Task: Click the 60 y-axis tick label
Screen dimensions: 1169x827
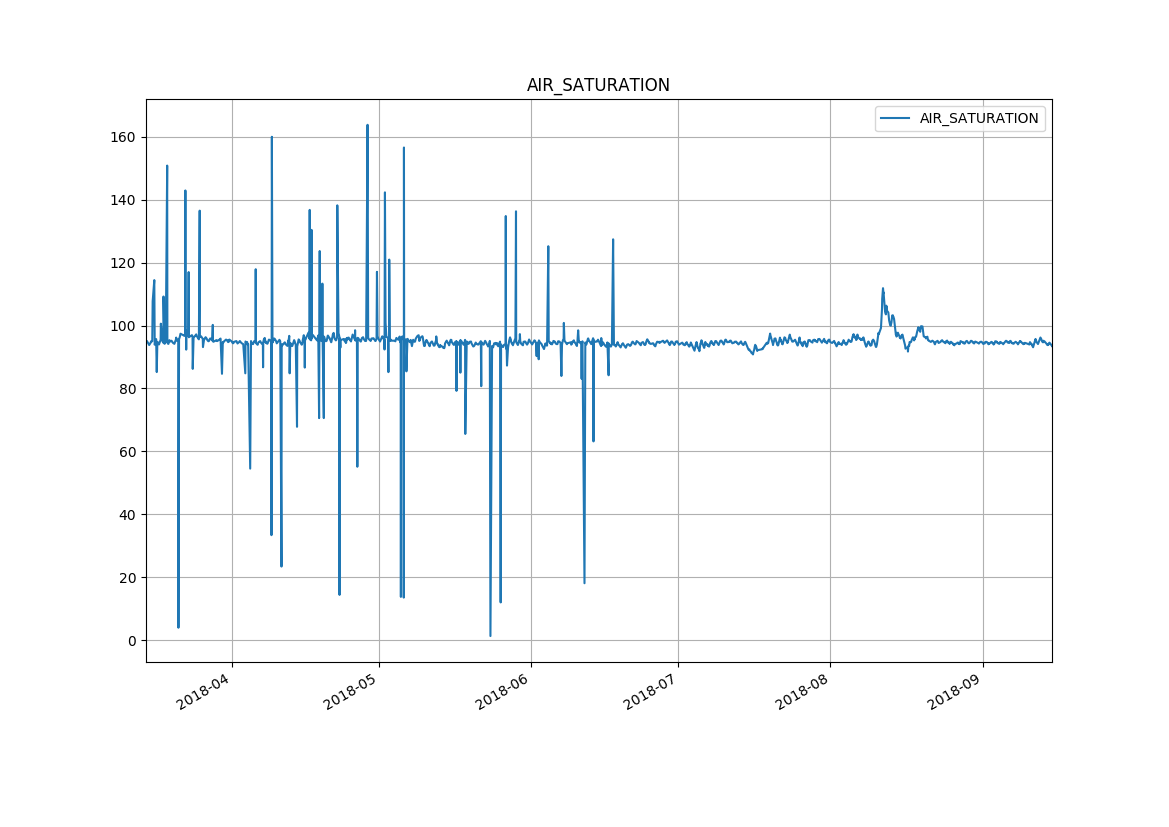Action: tap(128, 452)
